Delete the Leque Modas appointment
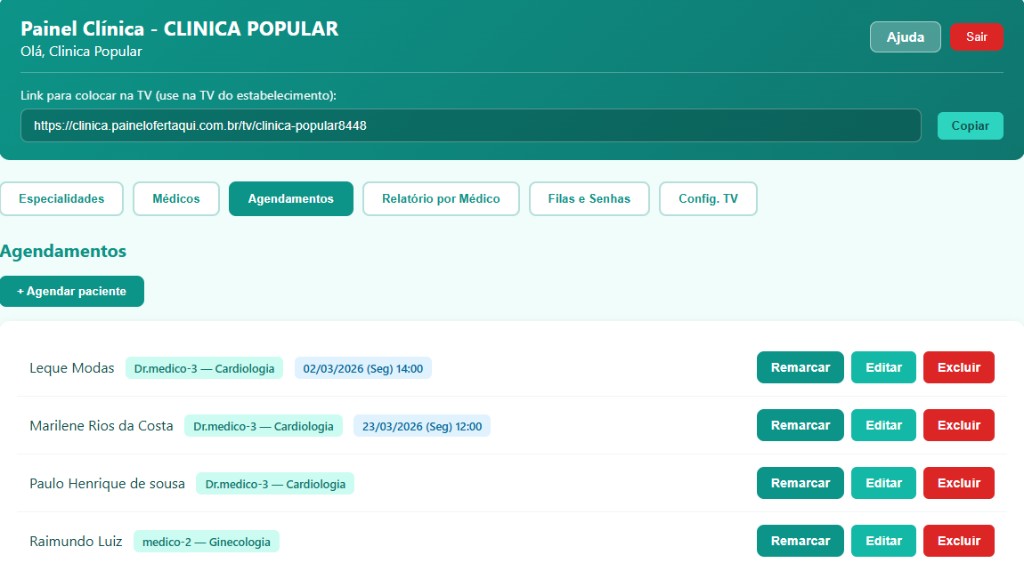Viewport: 1024px width, 579px height. pos(958,368)
